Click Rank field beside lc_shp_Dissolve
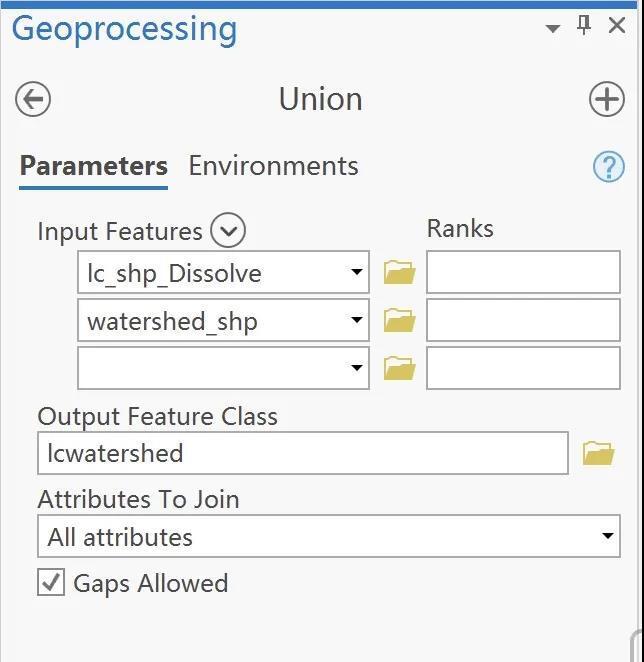 [x=523, y=272]
